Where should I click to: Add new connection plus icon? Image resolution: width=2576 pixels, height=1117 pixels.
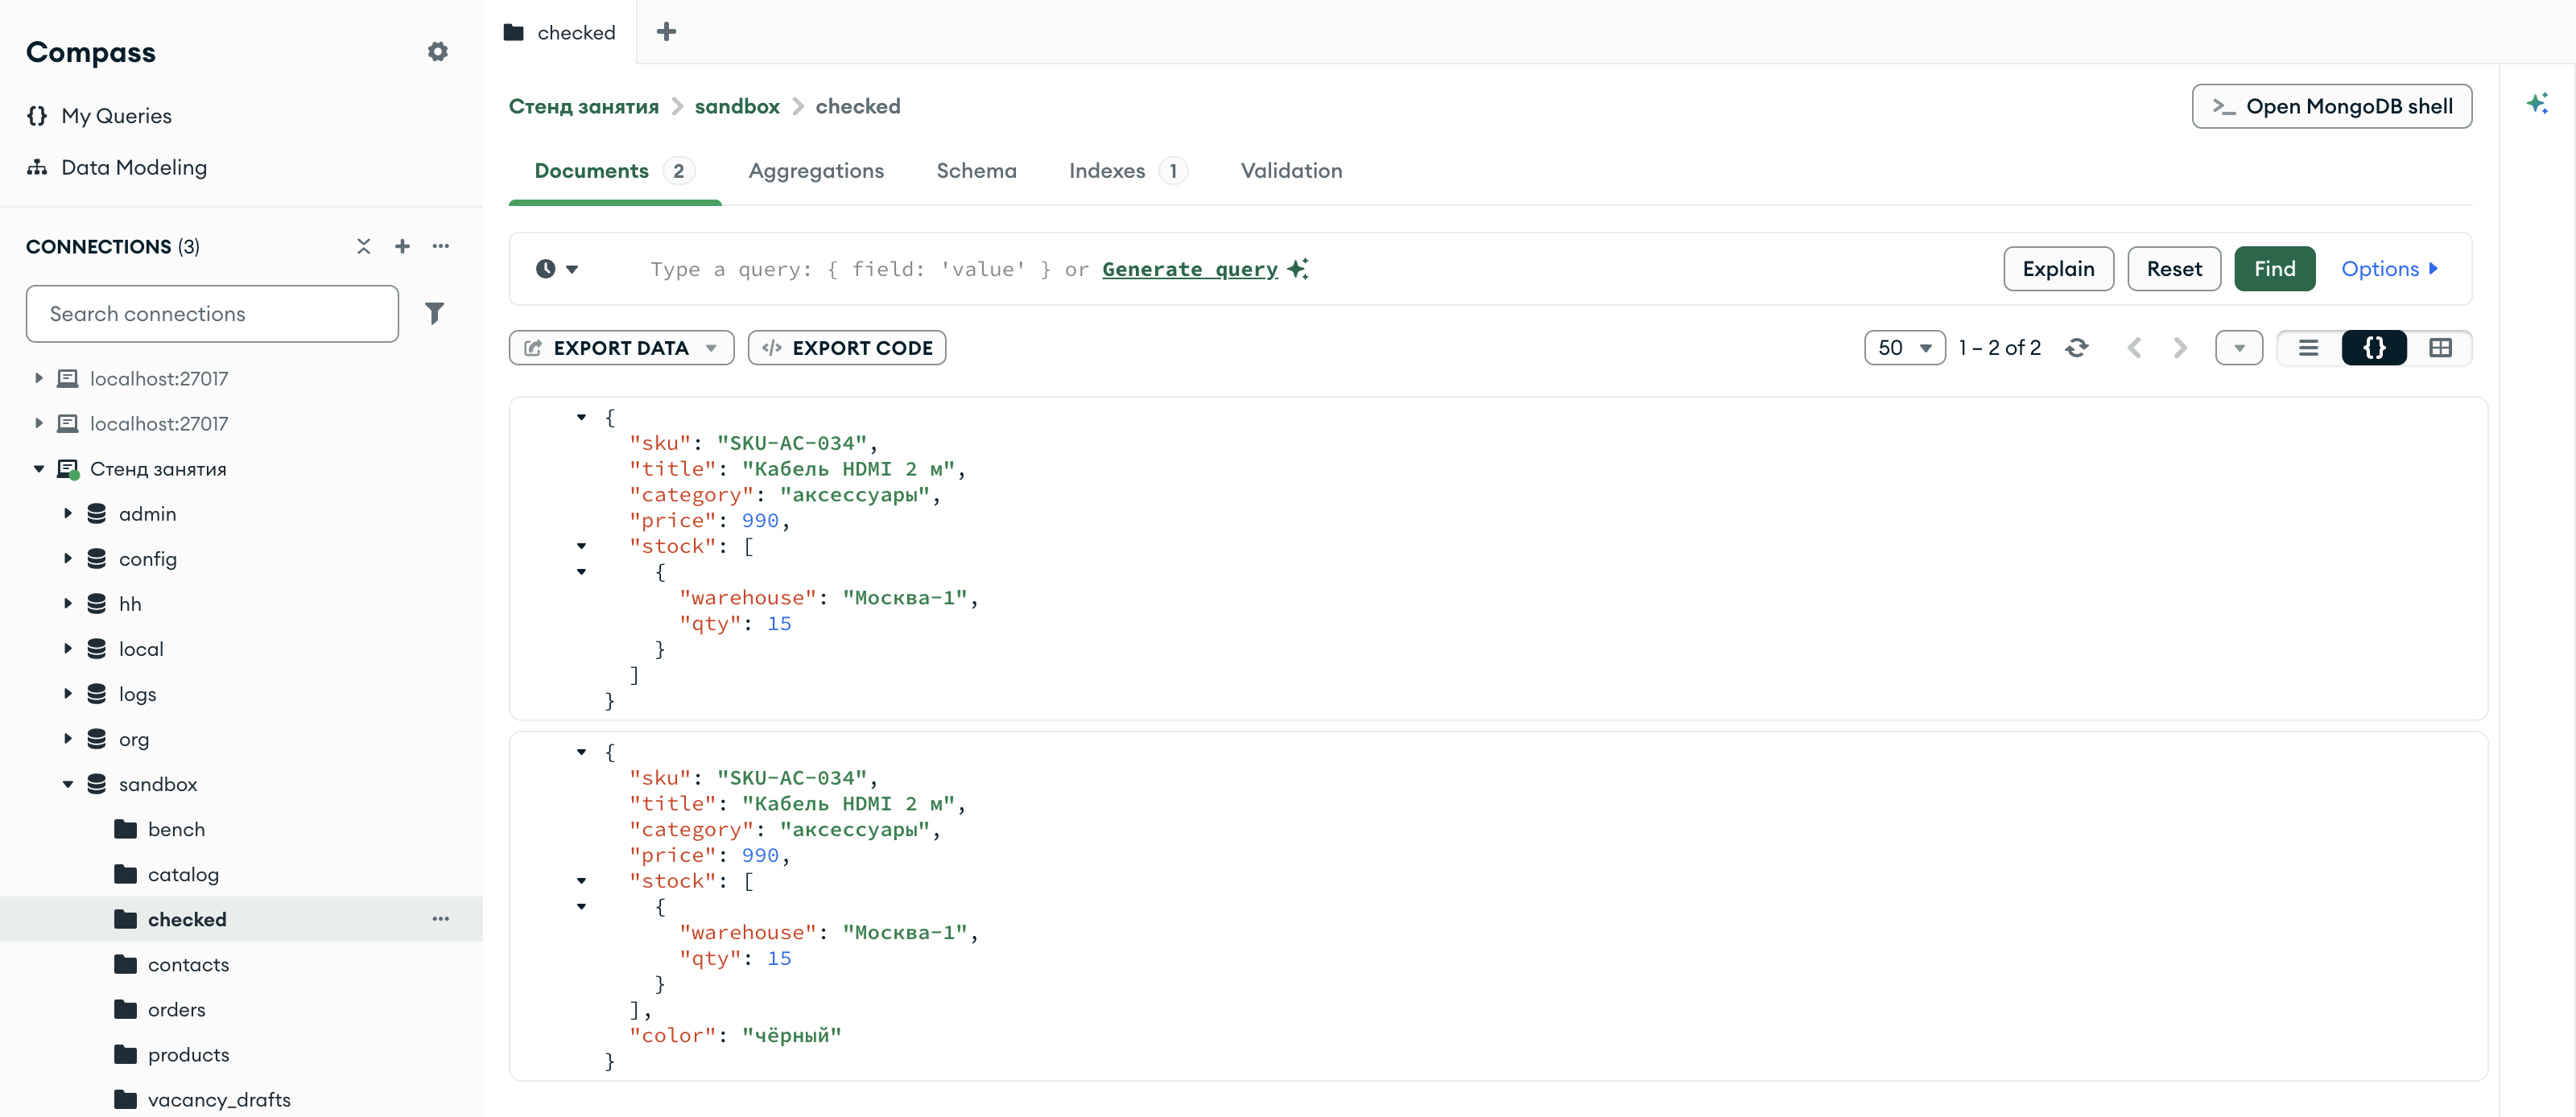pos(402,246)
